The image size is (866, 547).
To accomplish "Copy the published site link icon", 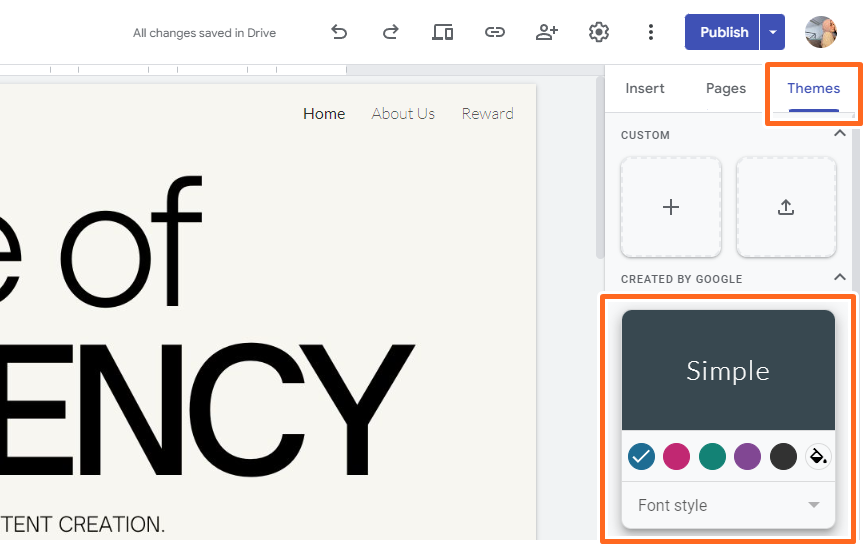I will pos(494,33).
